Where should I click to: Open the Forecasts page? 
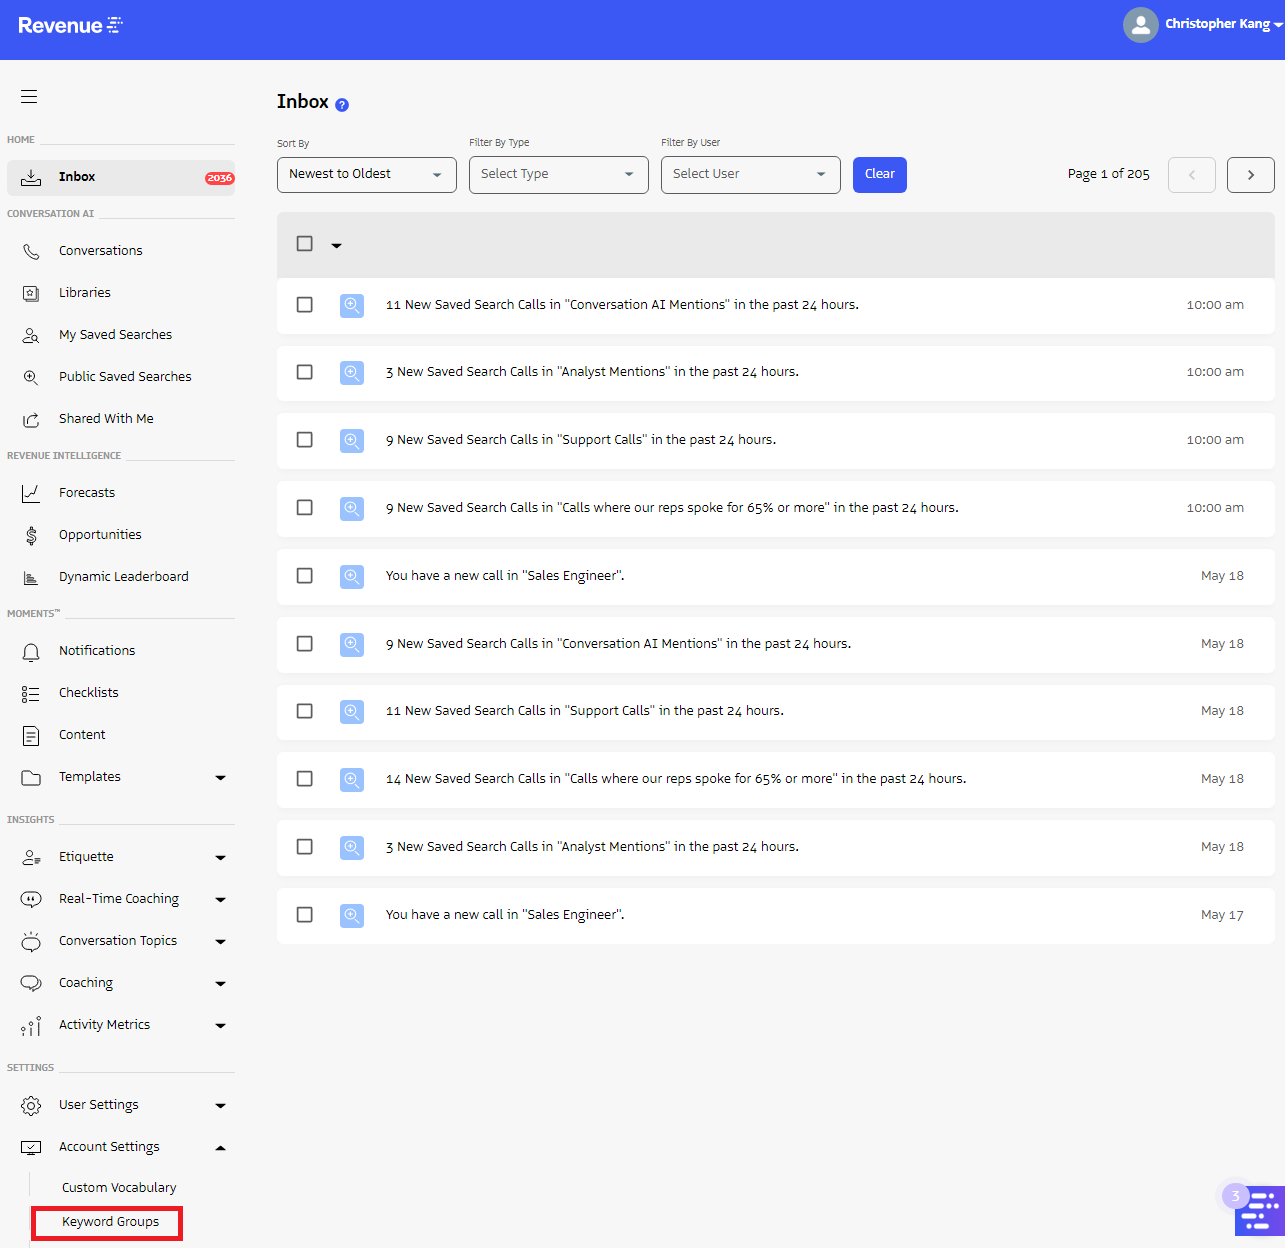(87, 492)
